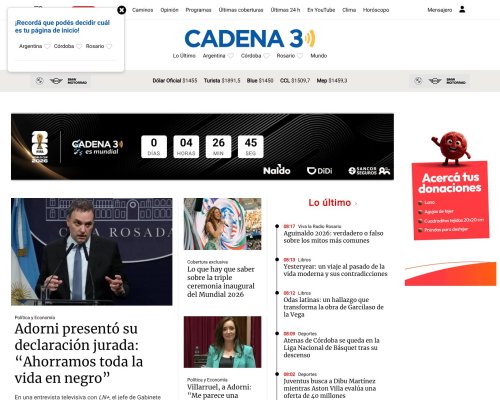Open Caminos in the top menu
Screen dimensions: 500x400
click(142, 10)
